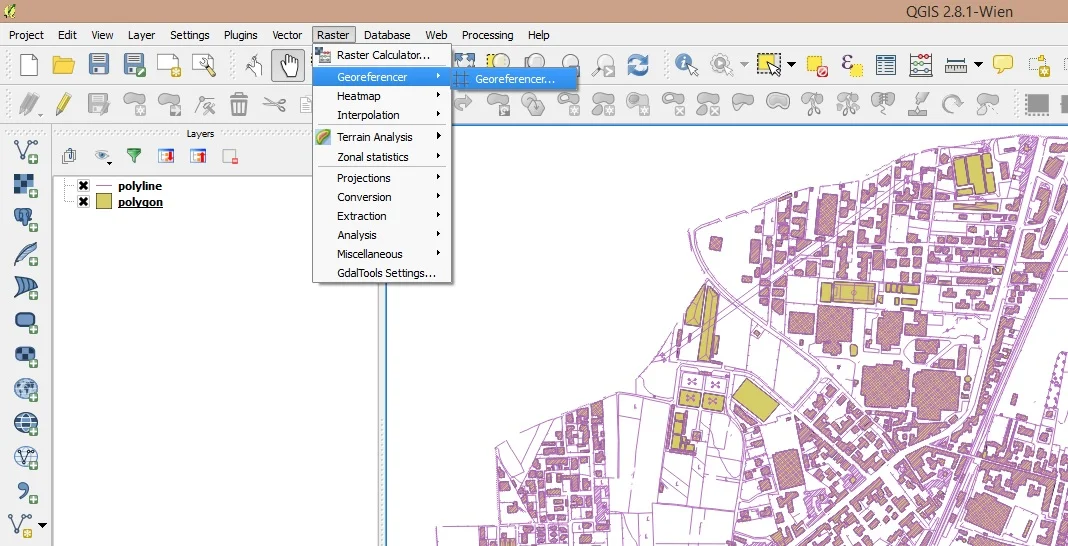Open the Project menu
Image resolution: width=1068 pixels, height=546 pixels.
click(x=26, y=35)
